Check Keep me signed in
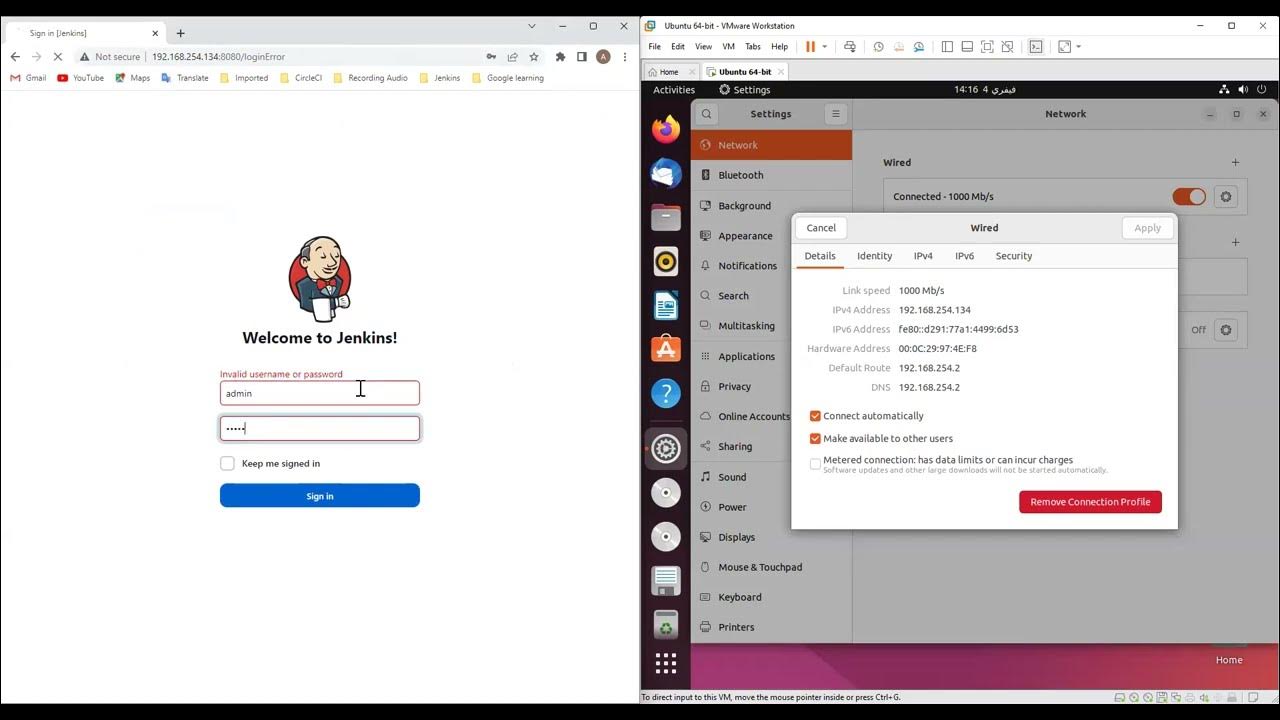The height and width of the screenshot is (720, 1280). (x=227, y=463)
